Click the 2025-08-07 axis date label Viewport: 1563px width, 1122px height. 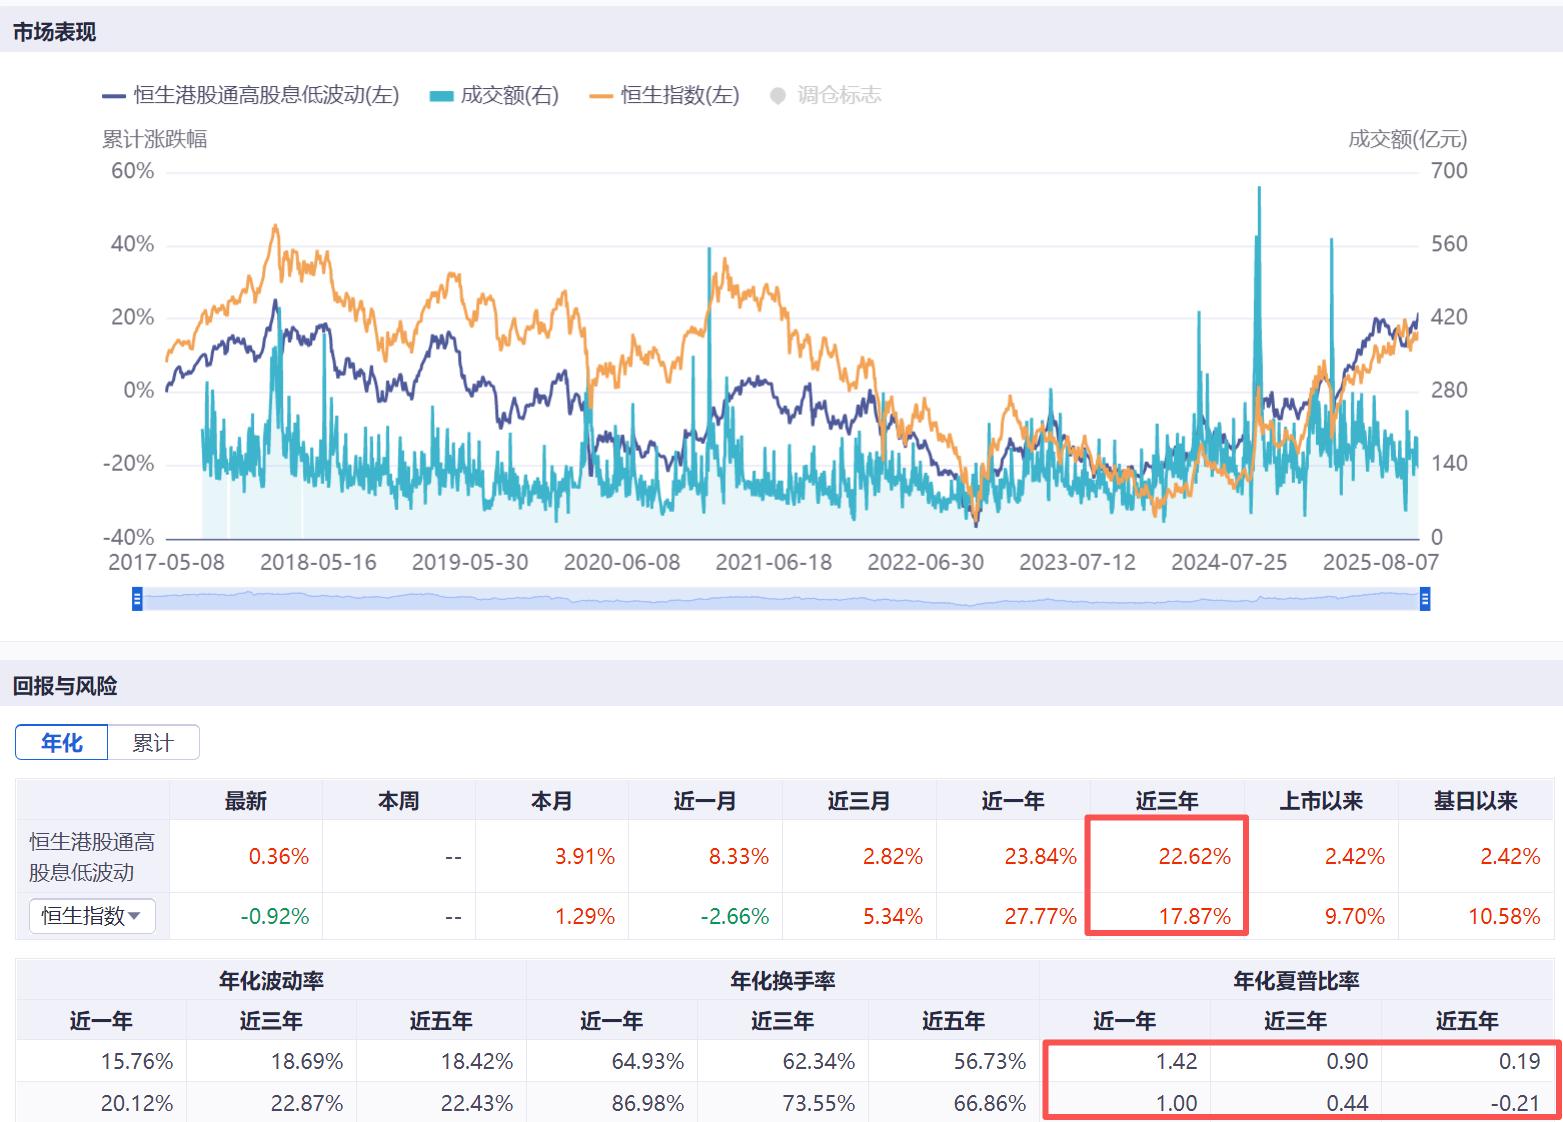coord(1381,562)
